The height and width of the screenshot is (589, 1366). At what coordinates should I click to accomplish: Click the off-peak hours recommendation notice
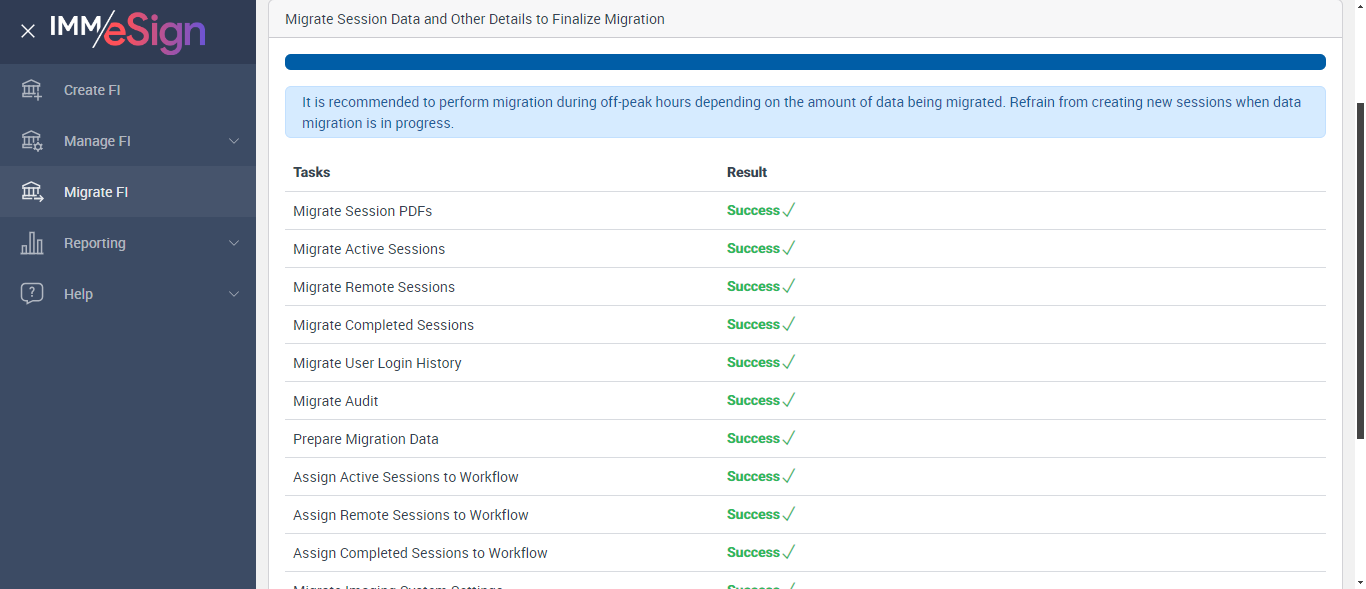pos(805,112)
